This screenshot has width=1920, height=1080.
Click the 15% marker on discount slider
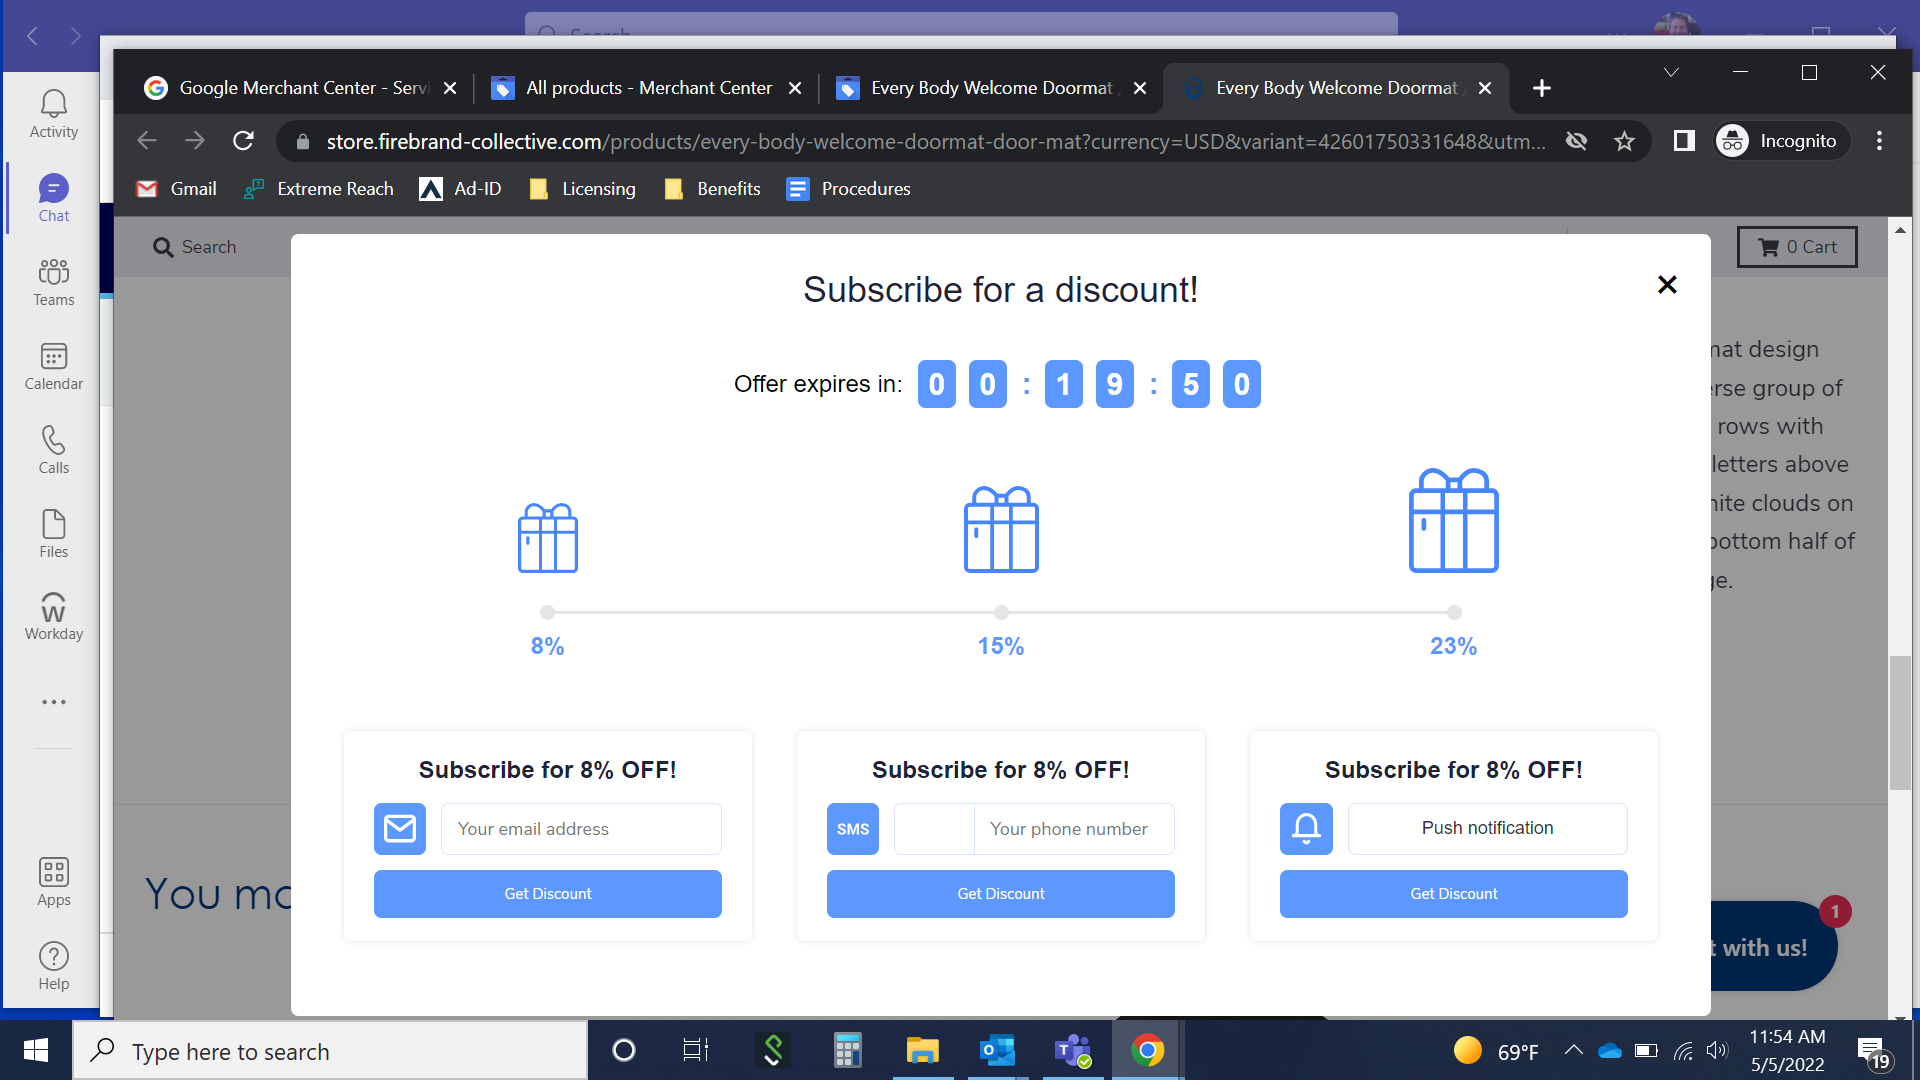(1001, 612)
